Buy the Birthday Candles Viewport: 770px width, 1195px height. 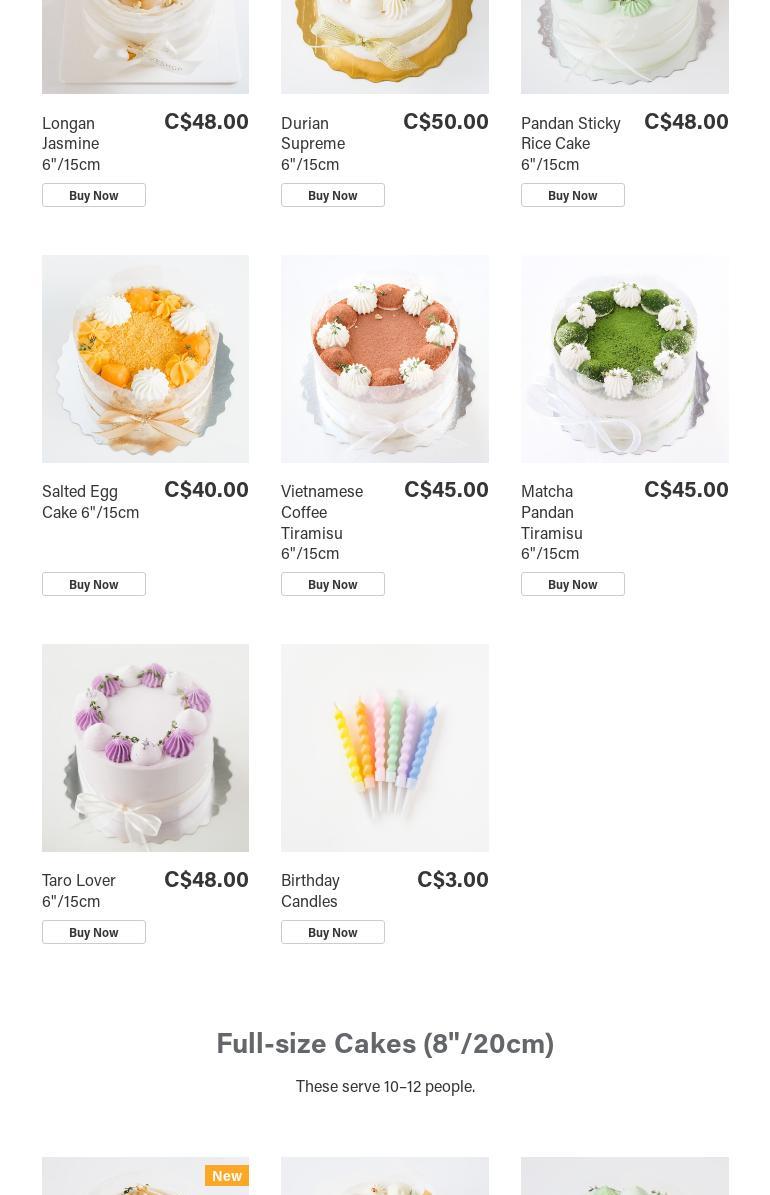pyautogui.click(x=332, y=932)
